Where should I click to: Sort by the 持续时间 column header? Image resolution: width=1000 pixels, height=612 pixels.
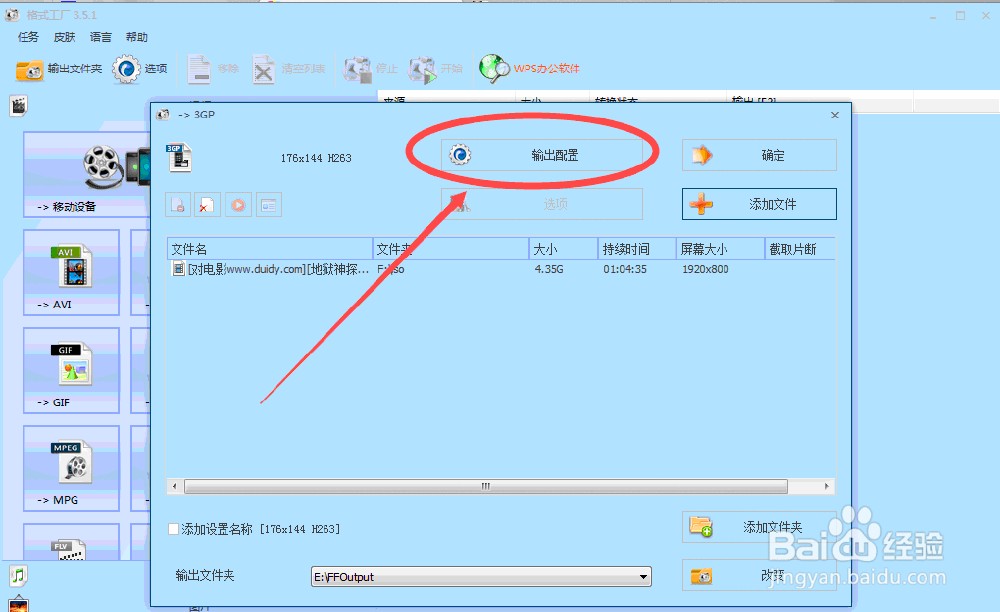(x=637, y=249)
